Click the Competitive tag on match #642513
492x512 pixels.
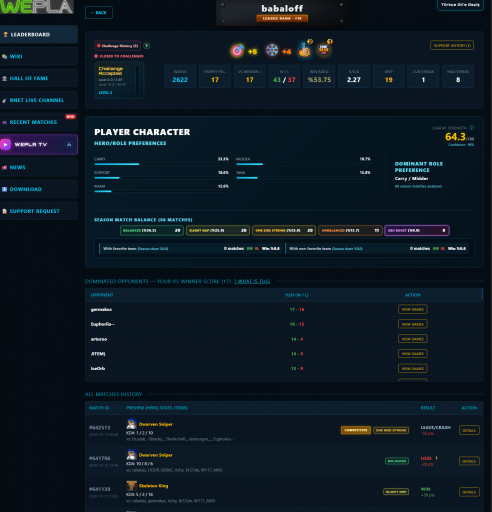click(356, 430)
